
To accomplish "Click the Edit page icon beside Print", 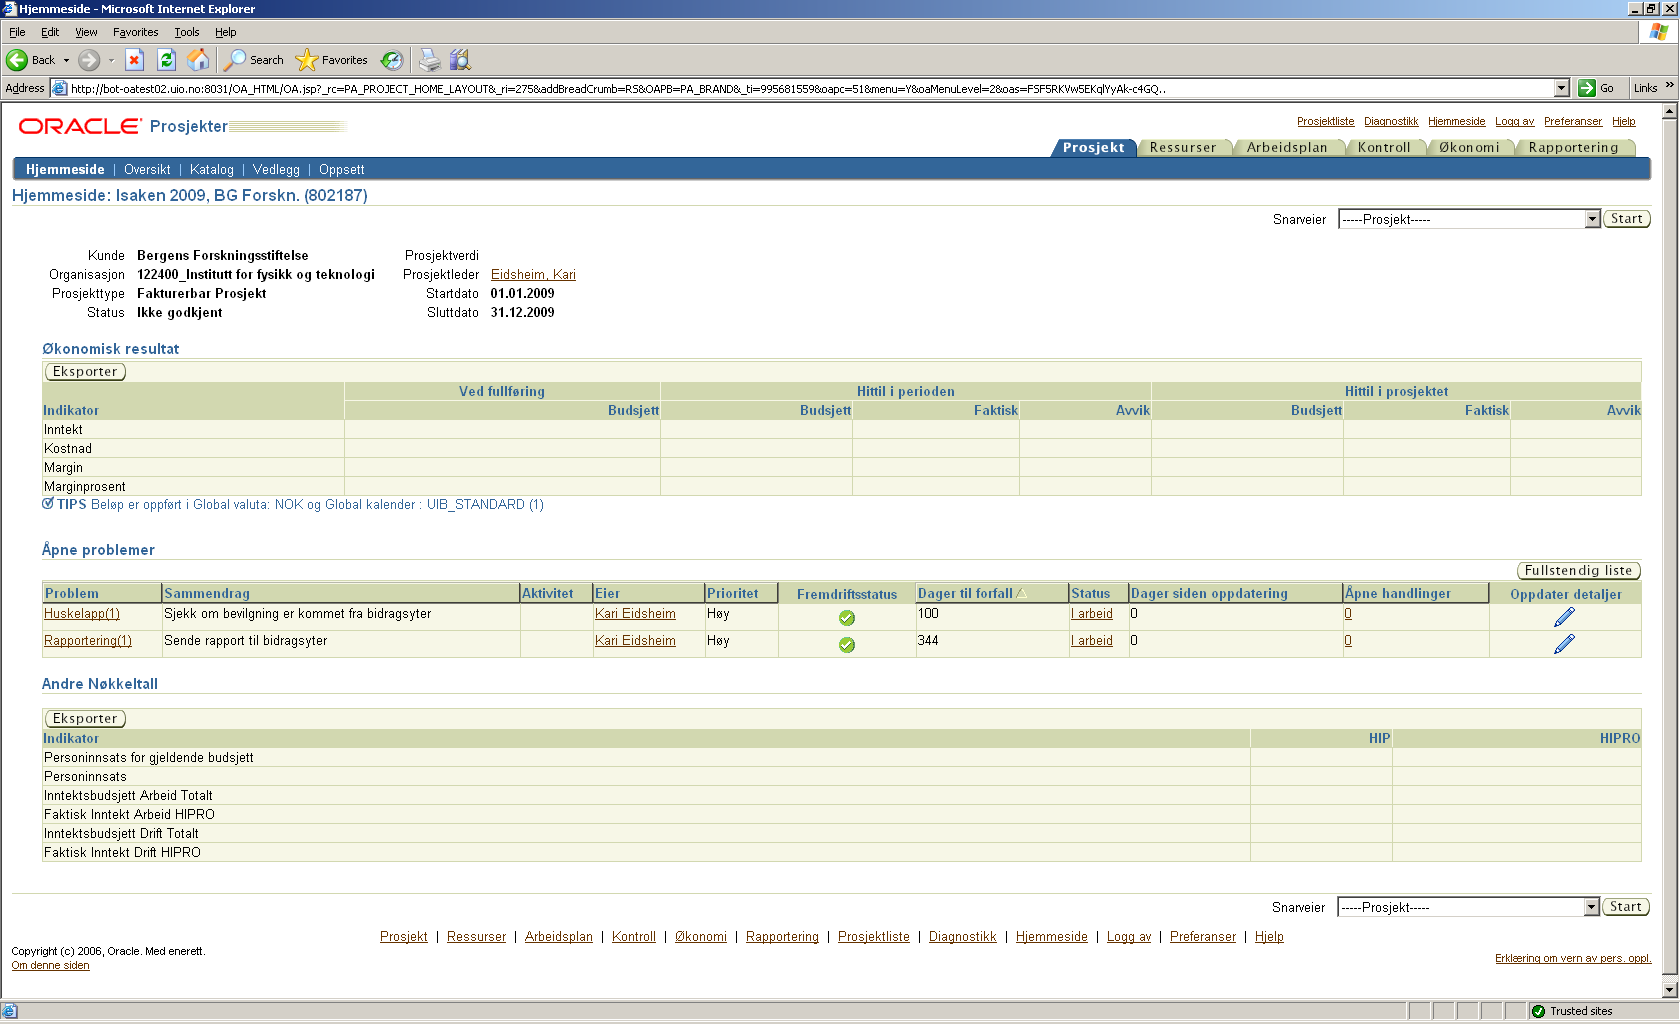I will pos(460,60).
